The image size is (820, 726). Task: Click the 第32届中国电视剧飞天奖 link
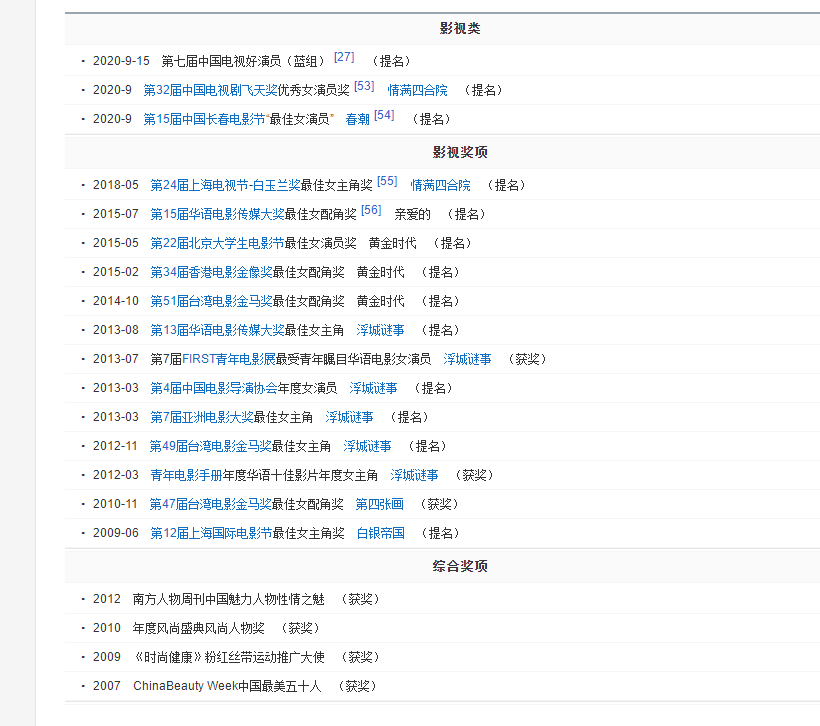pyautogui.click(x=210, y=90)
